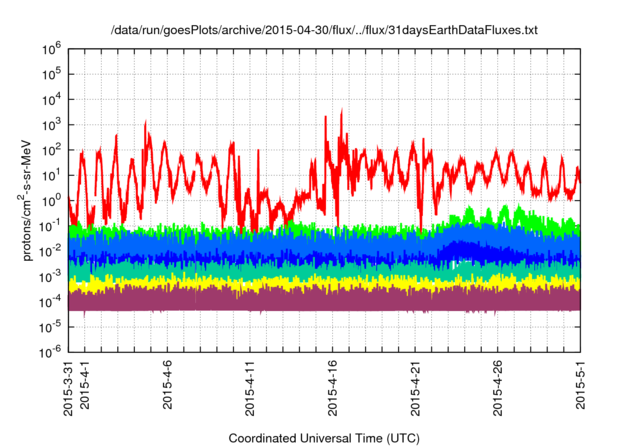Click the 10^1 y-axis tick label
This screenshot has height=448, width=640.
click(x=52, y=176)
